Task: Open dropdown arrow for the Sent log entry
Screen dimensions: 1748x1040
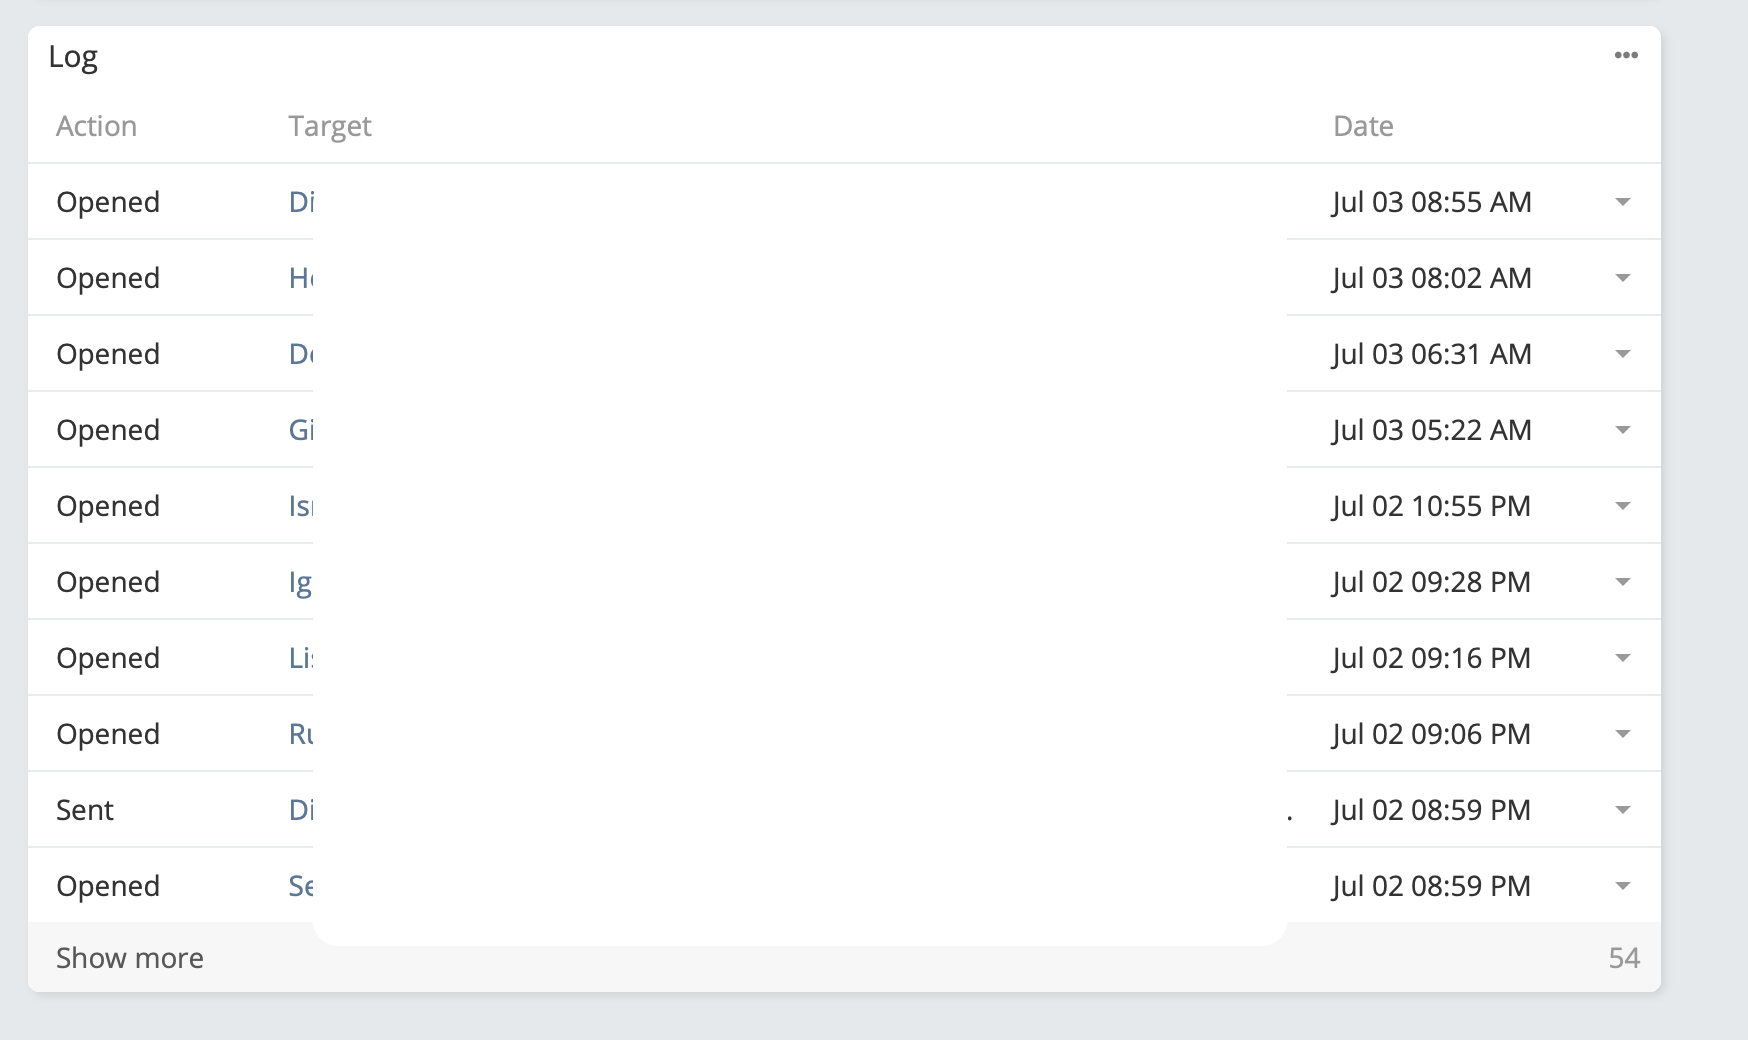Action: [1623, 810]
